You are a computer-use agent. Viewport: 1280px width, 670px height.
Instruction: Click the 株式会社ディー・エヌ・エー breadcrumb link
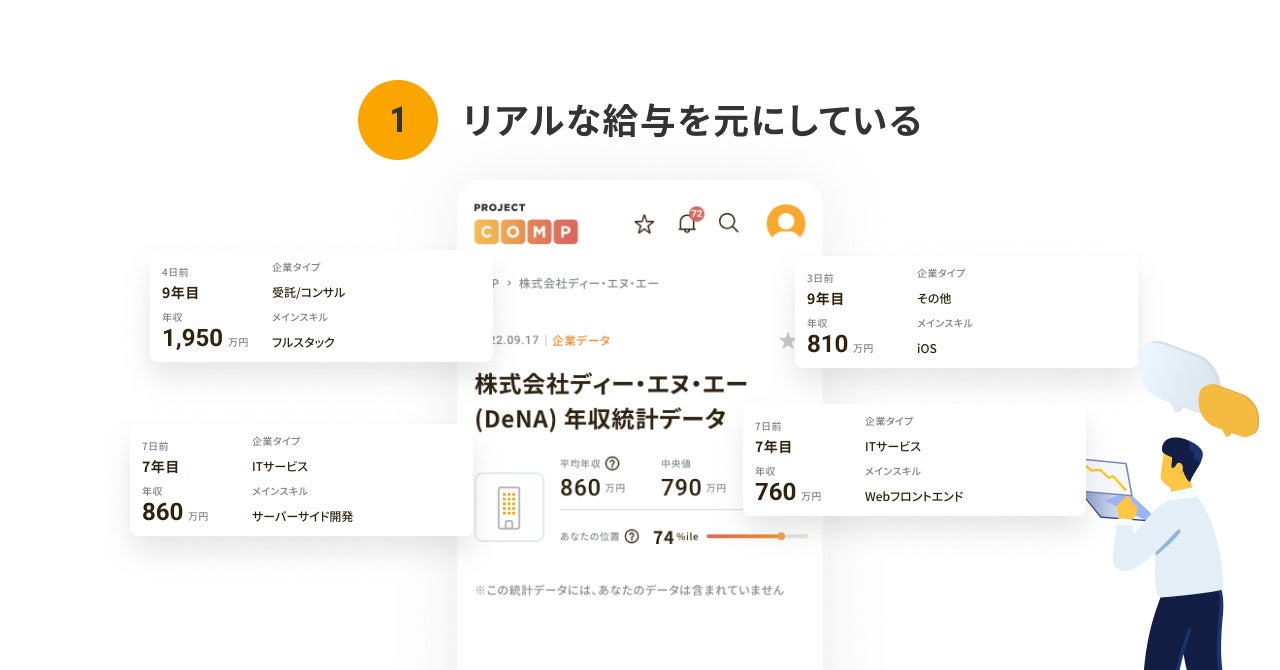point(588,284)
